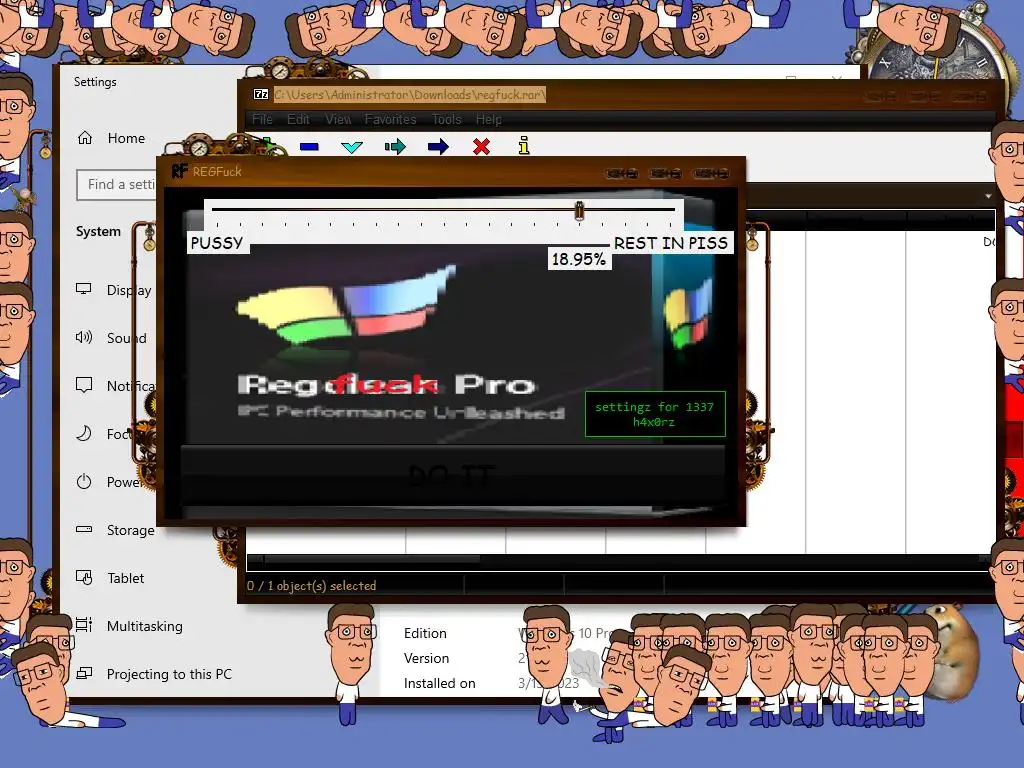This screenshot has height=768, width=1024.
Task: Open the Edit menu in 7-Zip
Action: coord(298,120)
